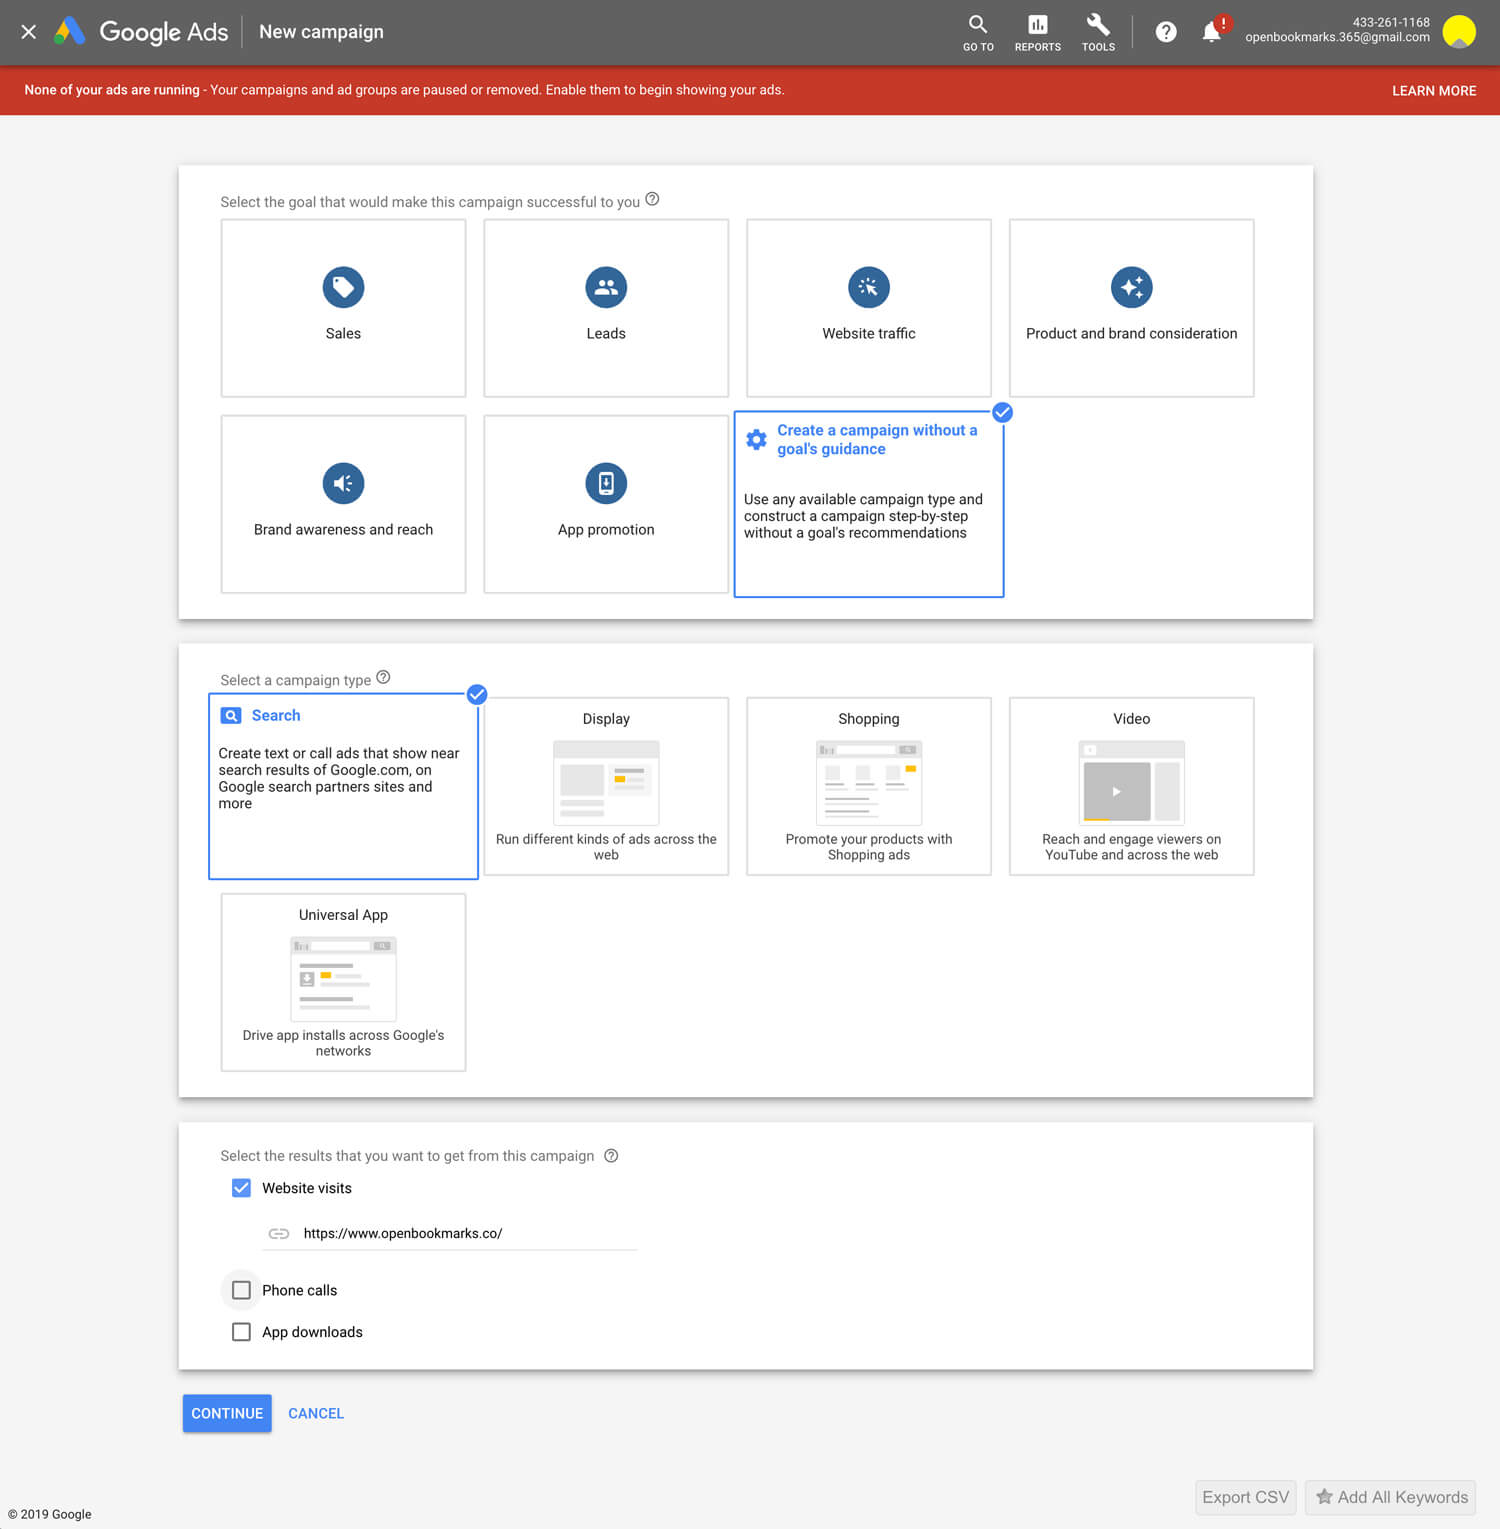
Task: Click the star icon on Add All Keywords
Action: pos(1324,1496)
